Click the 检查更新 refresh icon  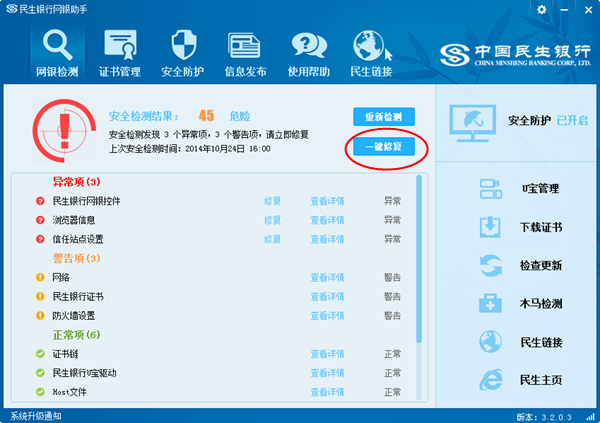491,266
